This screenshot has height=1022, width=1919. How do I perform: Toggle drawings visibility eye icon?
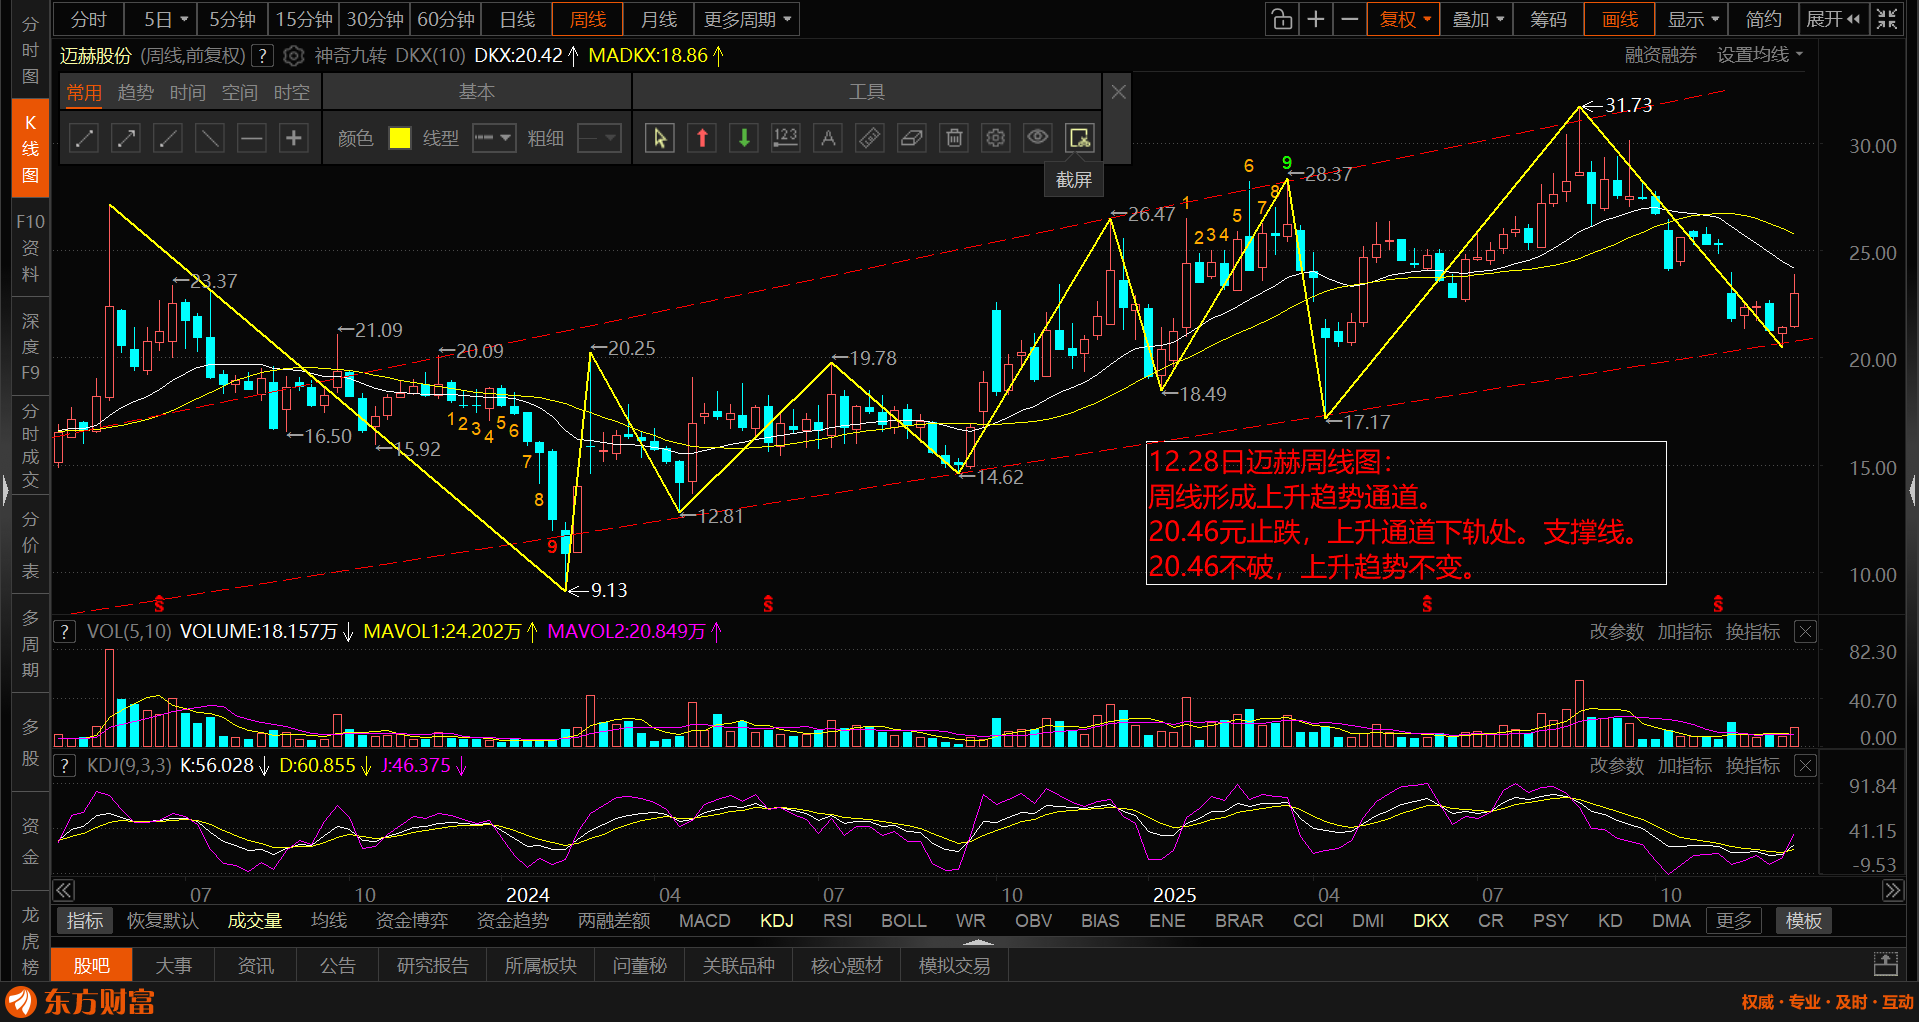(1038, 138)
